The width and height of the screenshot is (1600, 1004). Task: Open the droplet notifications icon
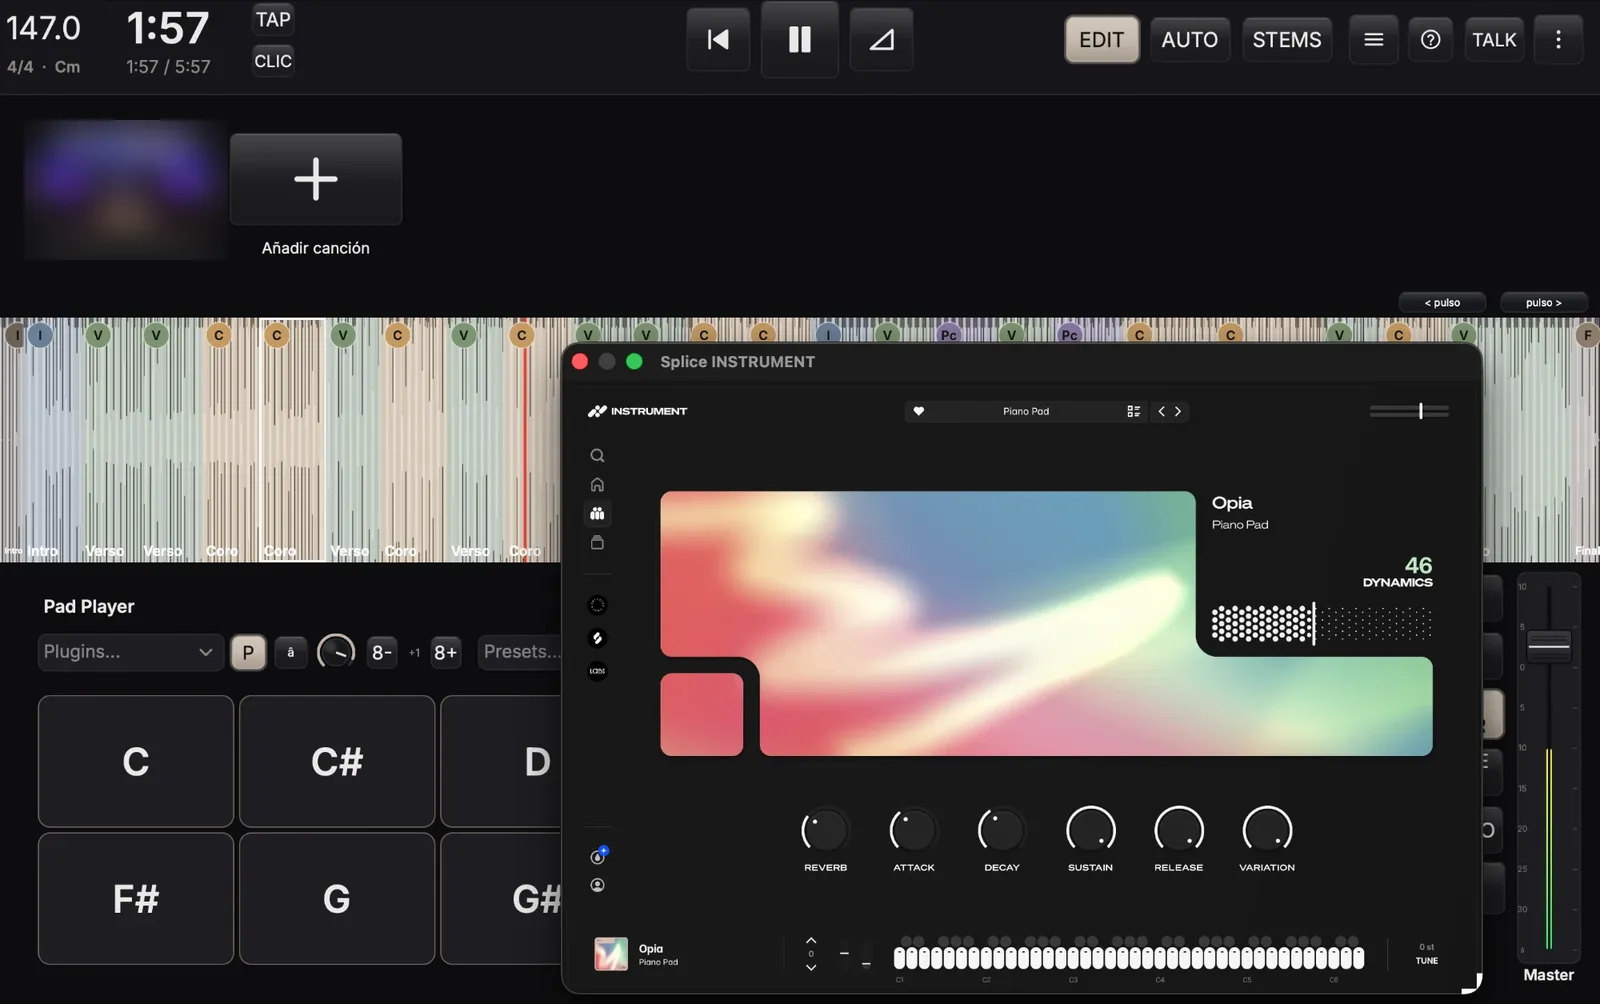coord(598,855)
